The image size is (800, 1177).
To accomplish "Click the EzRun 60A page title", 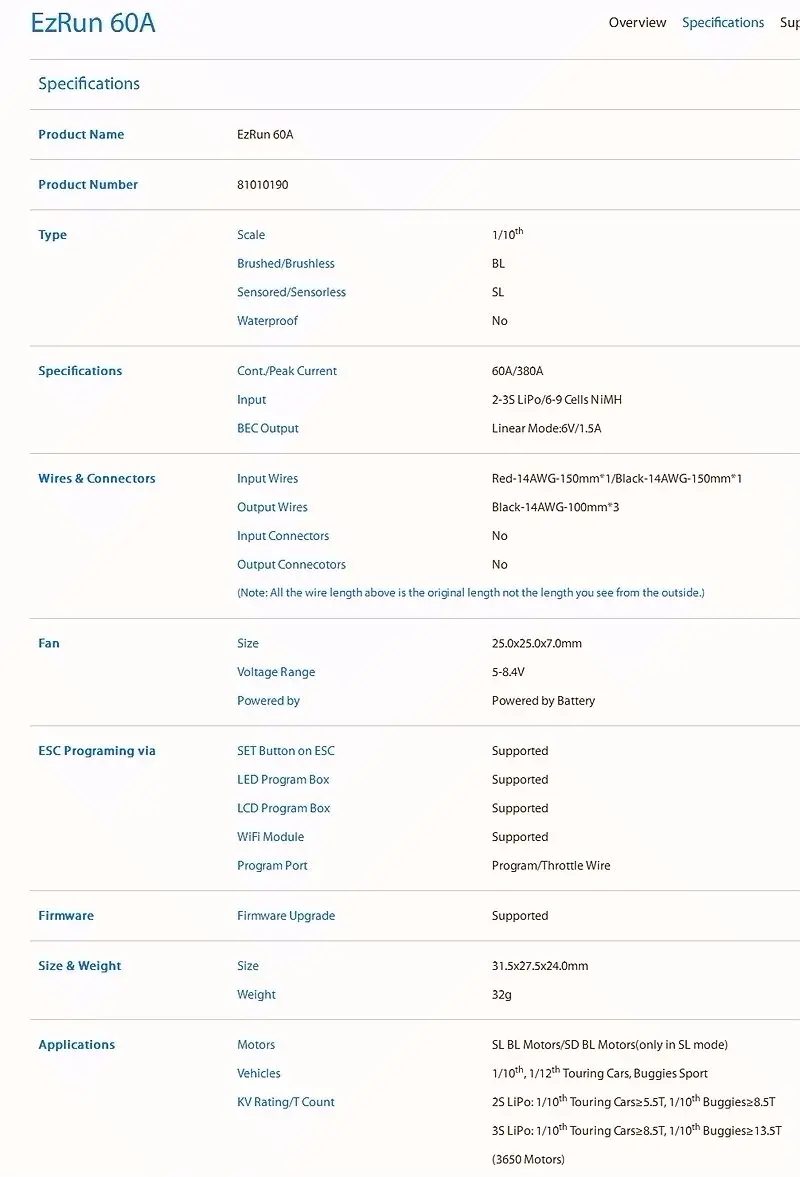I will click(93, 23).
